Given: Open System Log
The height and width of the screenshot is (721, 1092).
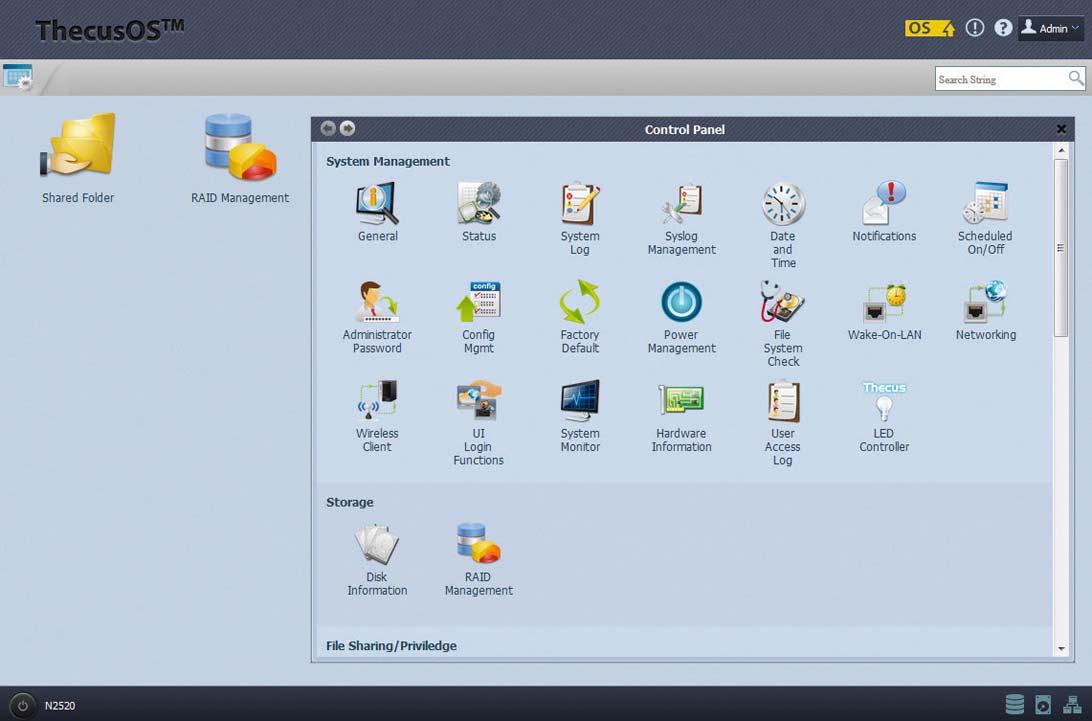Looking at the screenshot, I should (x=579, y=203).
